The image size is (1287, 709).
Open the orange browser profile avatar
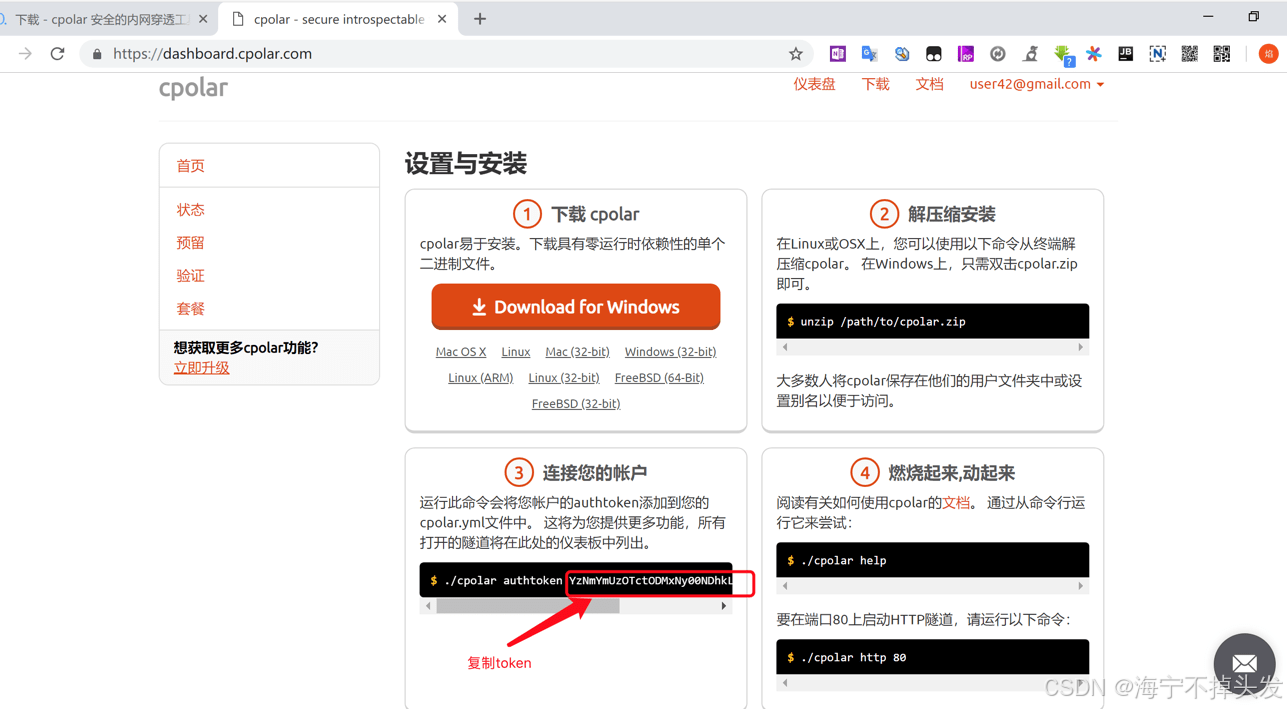[1269, 54]
